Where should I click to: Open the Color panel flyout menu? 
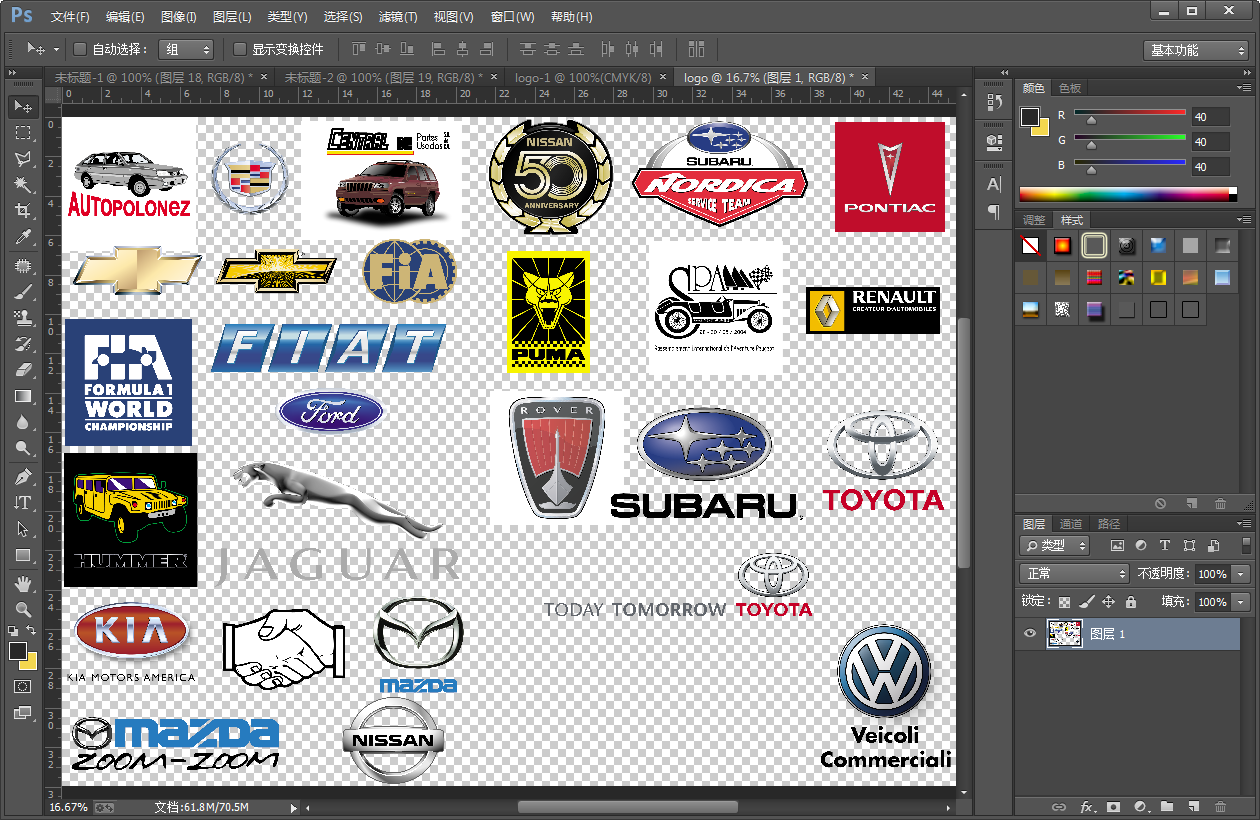point(1243,88)
